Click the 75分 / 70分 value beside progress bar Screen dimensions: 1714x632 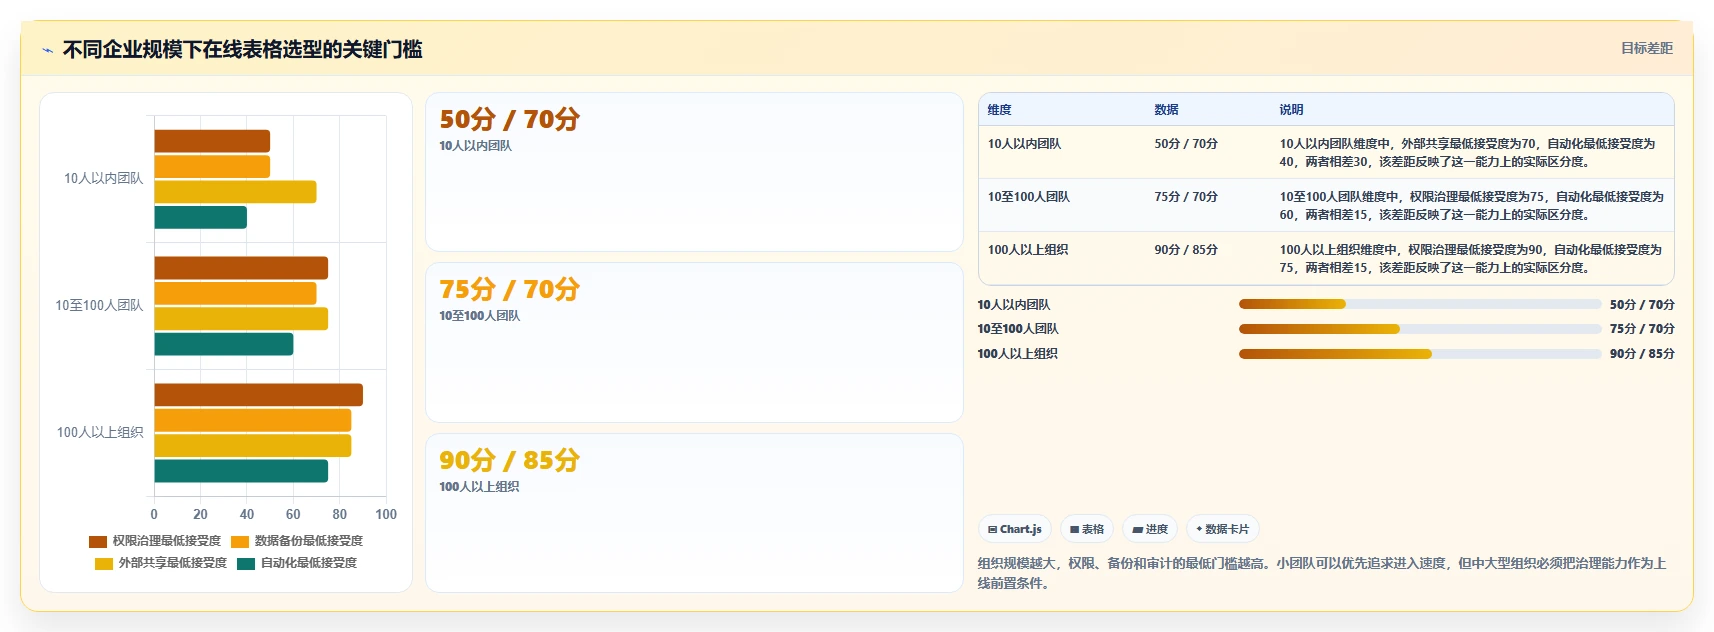point(1642,329)
